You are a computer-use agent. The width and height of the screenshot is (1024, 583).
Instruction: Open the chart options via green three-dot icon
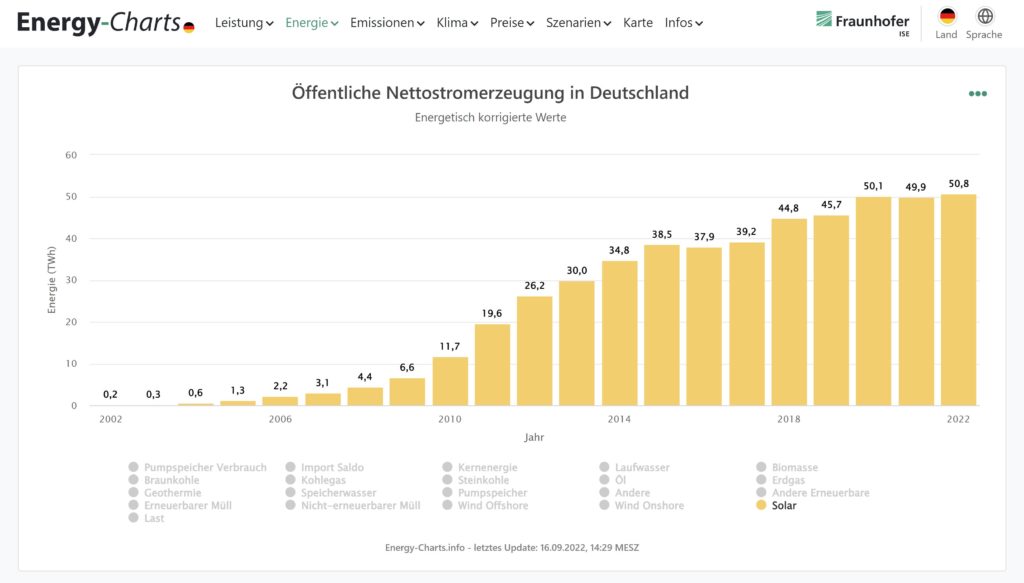click(x=977, y=91)
